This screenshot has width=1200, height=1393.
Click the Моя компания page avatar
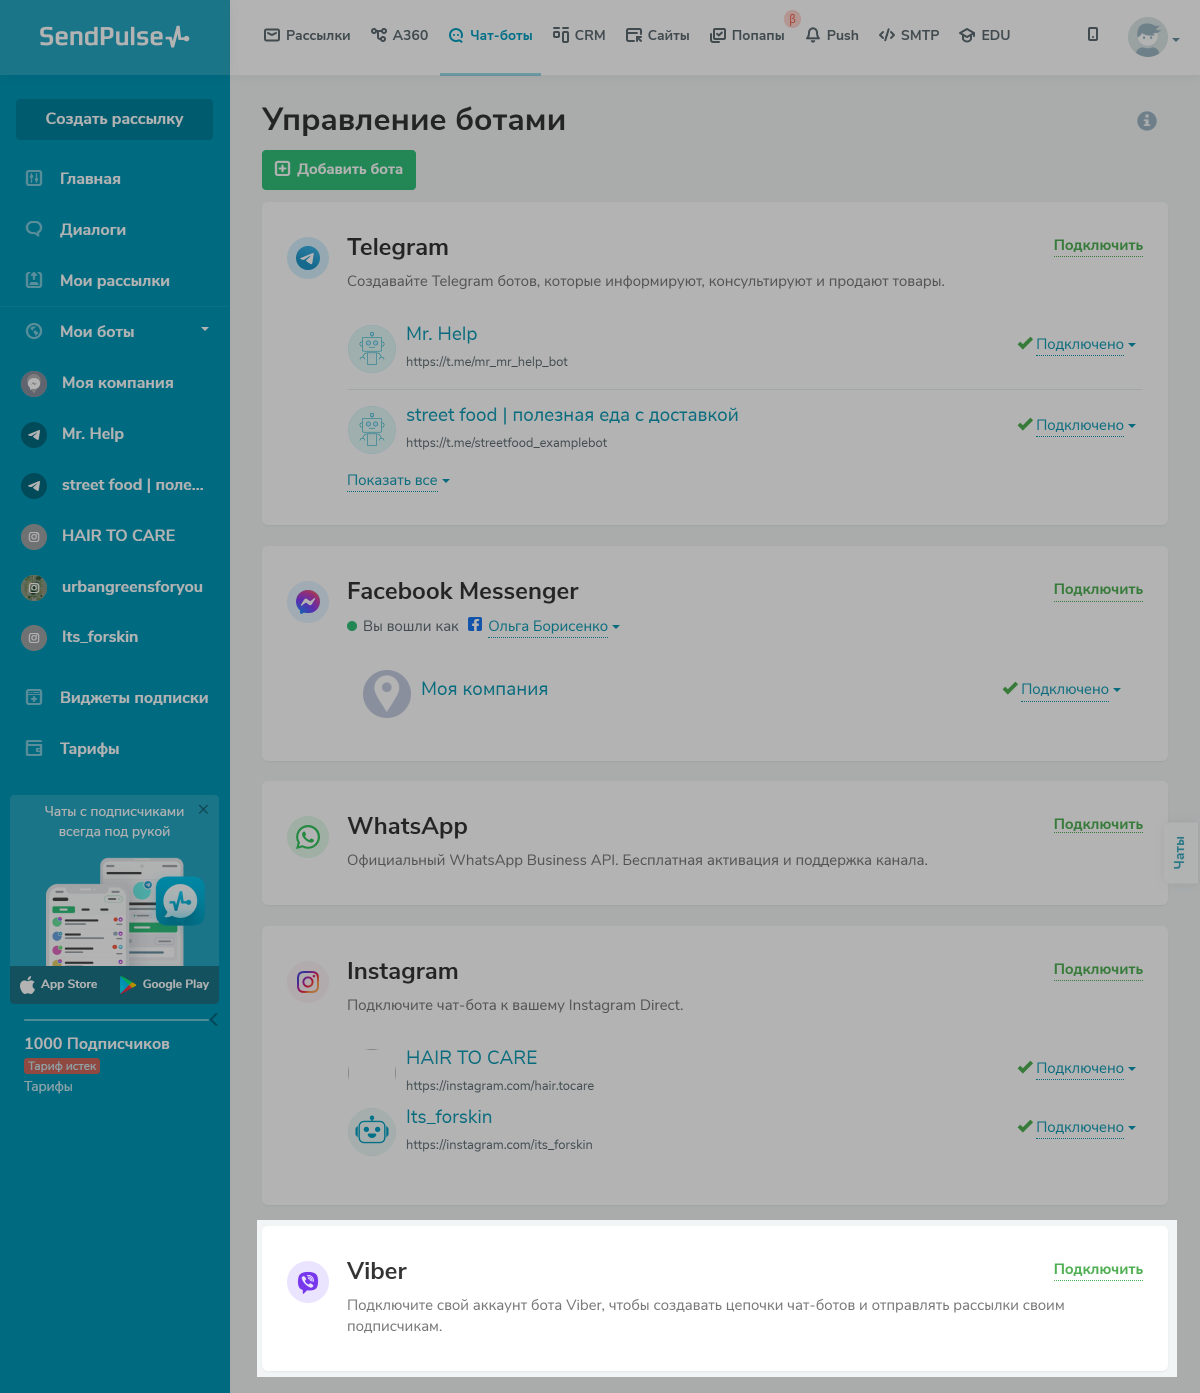(x=387, y=693)
